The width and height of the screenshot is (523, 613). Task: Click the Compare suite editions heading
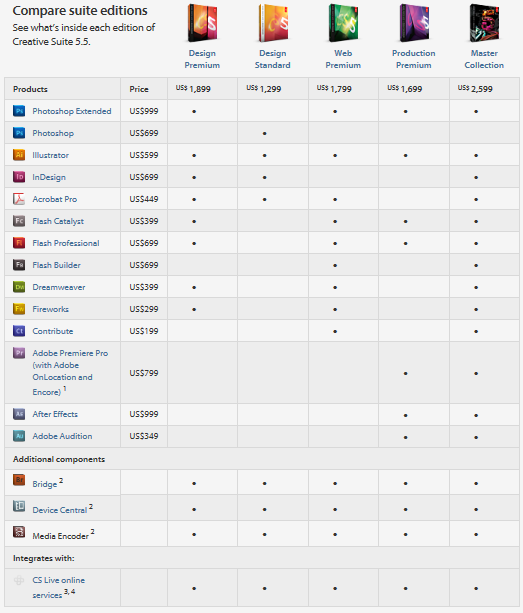[80, 11]
